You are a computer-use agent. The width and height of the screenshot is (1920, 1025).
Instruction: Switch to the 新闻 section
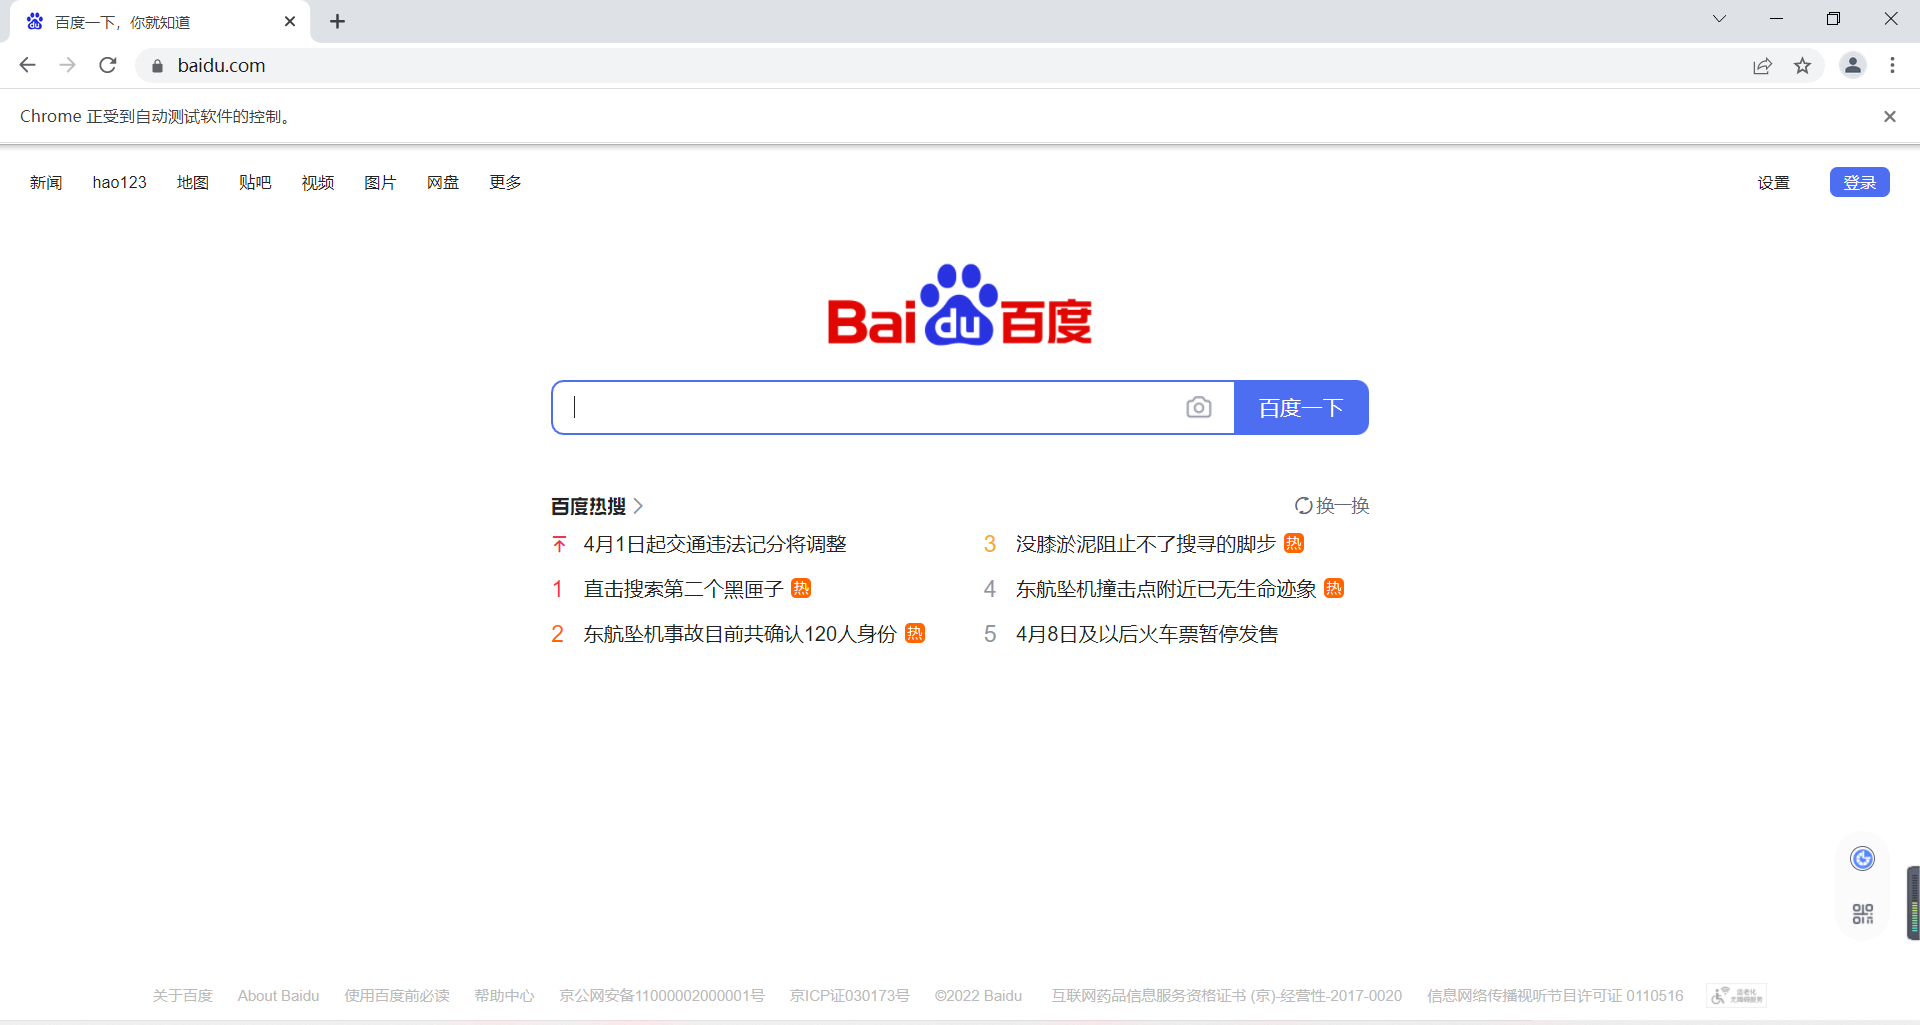point(46,182)
